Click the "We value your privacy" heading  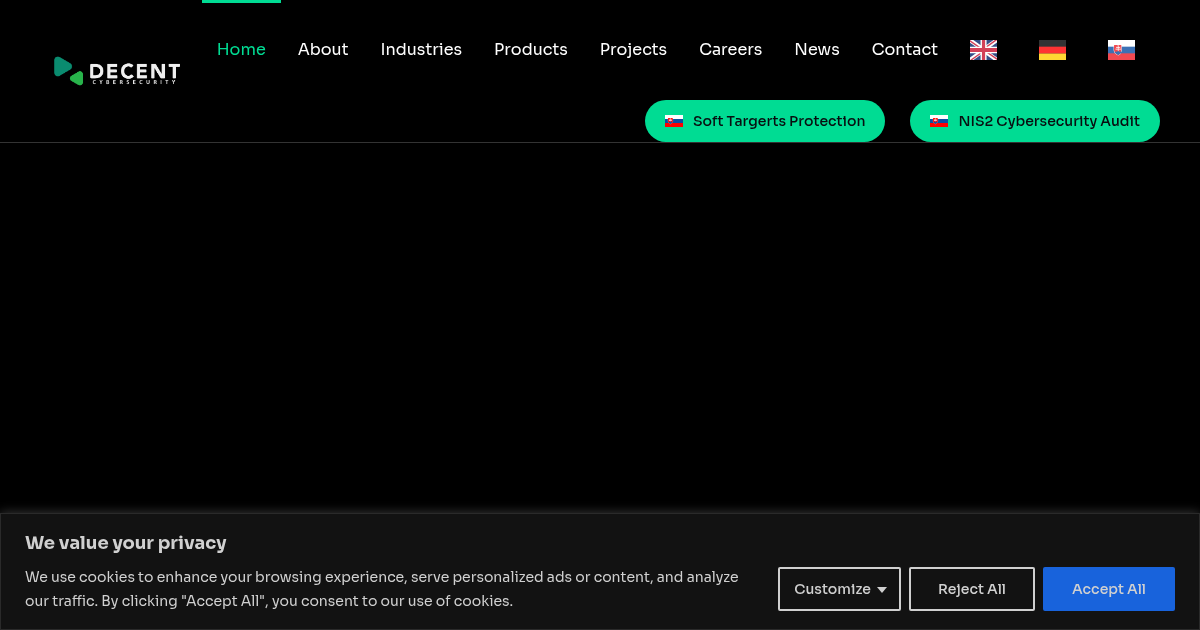[126, 543]
